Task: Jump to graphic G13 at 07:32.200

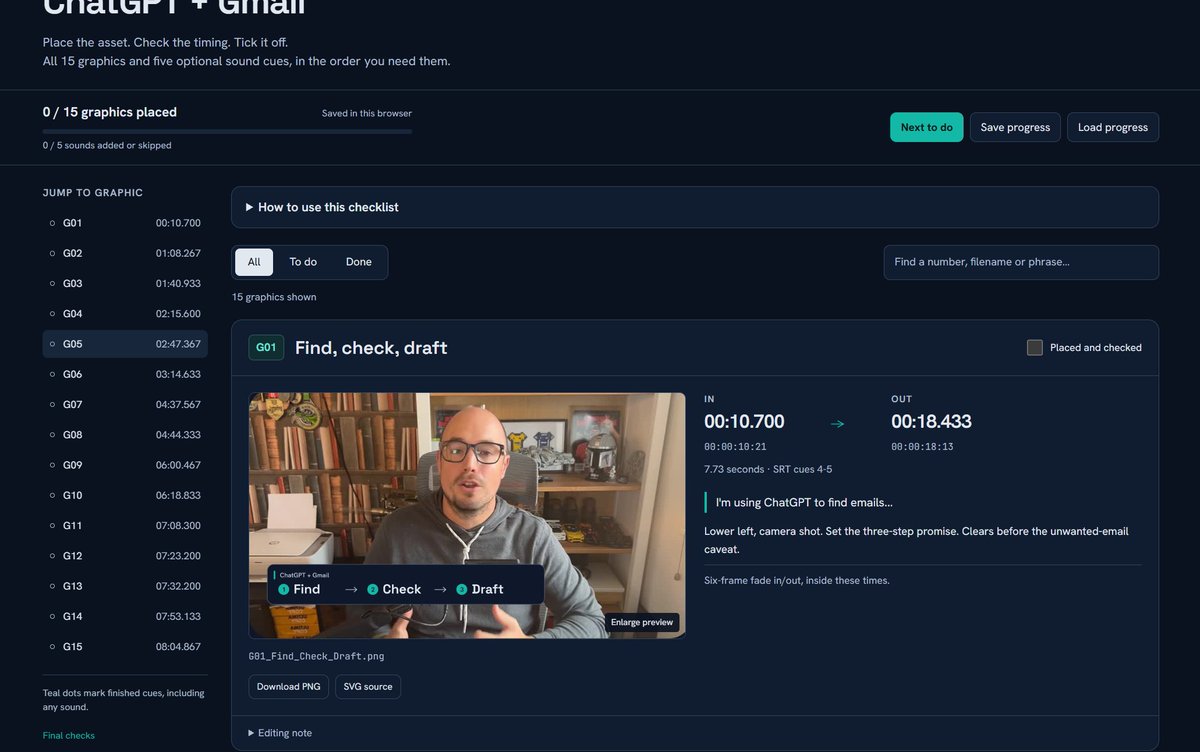Action: 125,586
